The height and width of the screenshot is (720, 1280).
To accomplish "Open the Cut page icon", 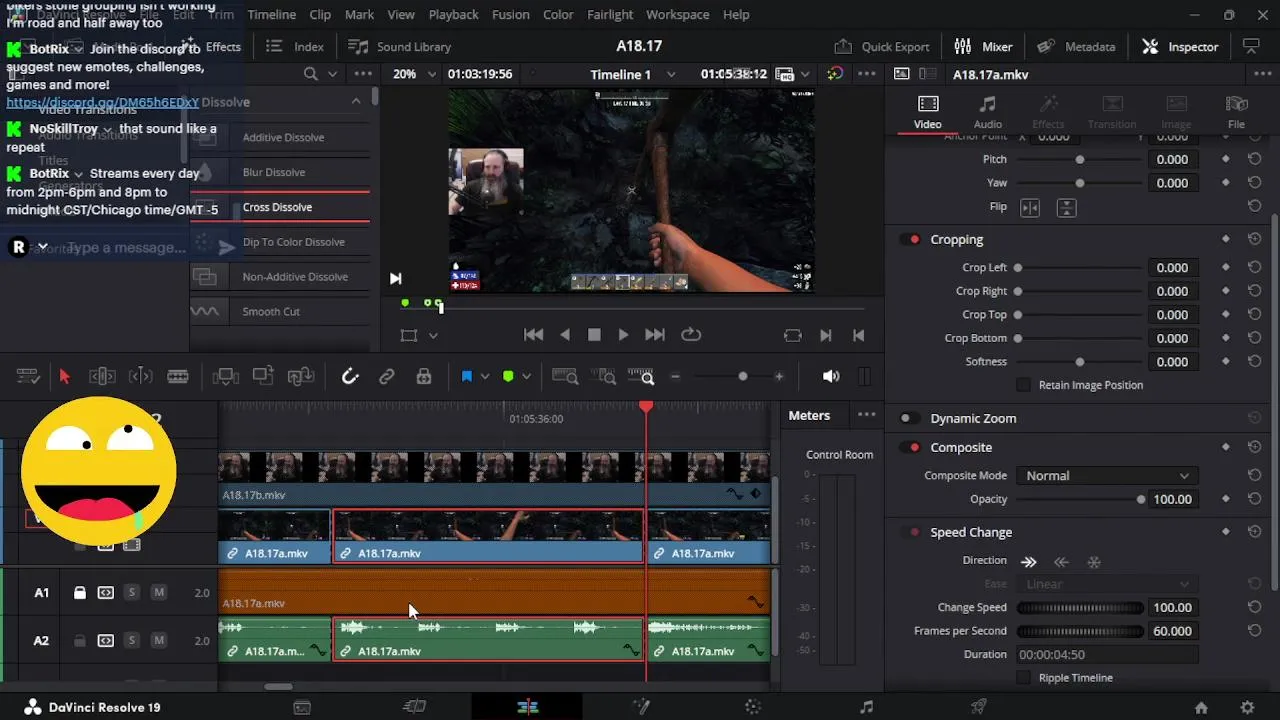I will click(x=414, y=707).
